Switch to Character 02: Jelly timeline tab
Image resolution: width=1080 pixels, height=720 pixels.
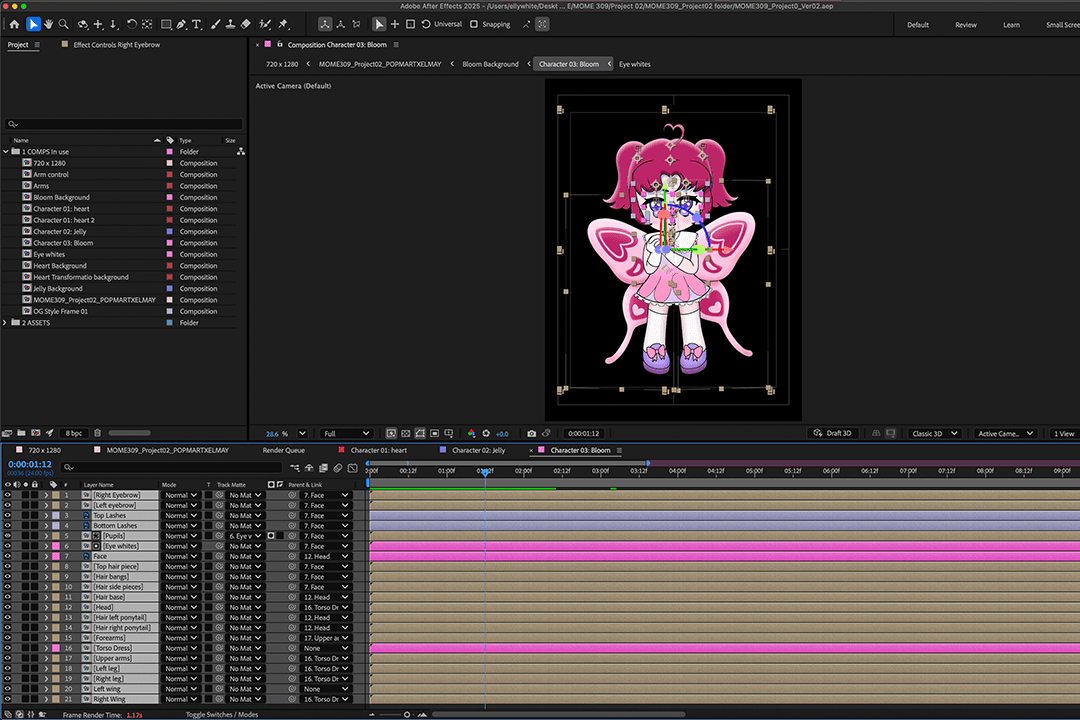pyautogui.click(x=478, y=450)
